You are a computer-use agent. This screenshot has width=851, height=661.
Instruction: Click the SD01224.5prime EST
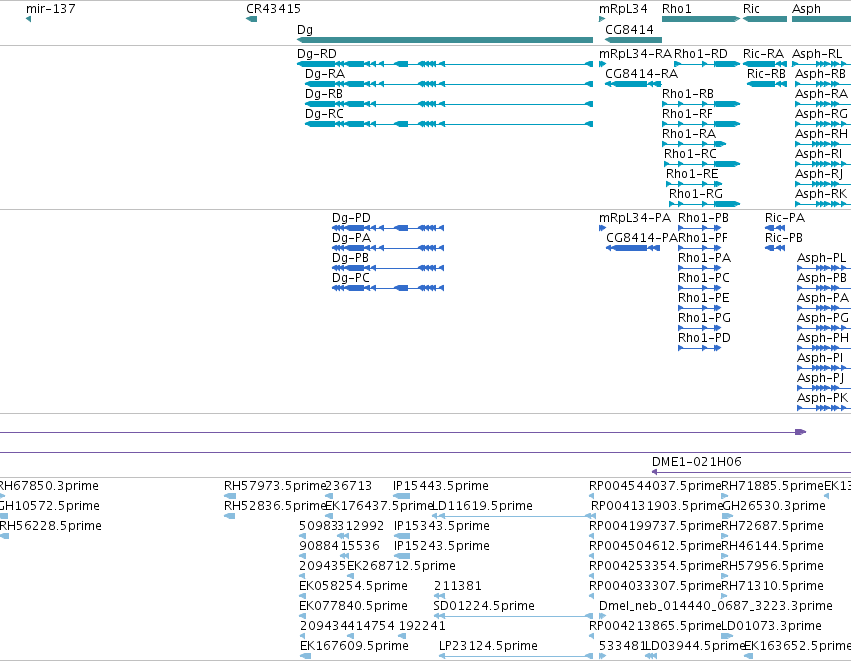513,616
